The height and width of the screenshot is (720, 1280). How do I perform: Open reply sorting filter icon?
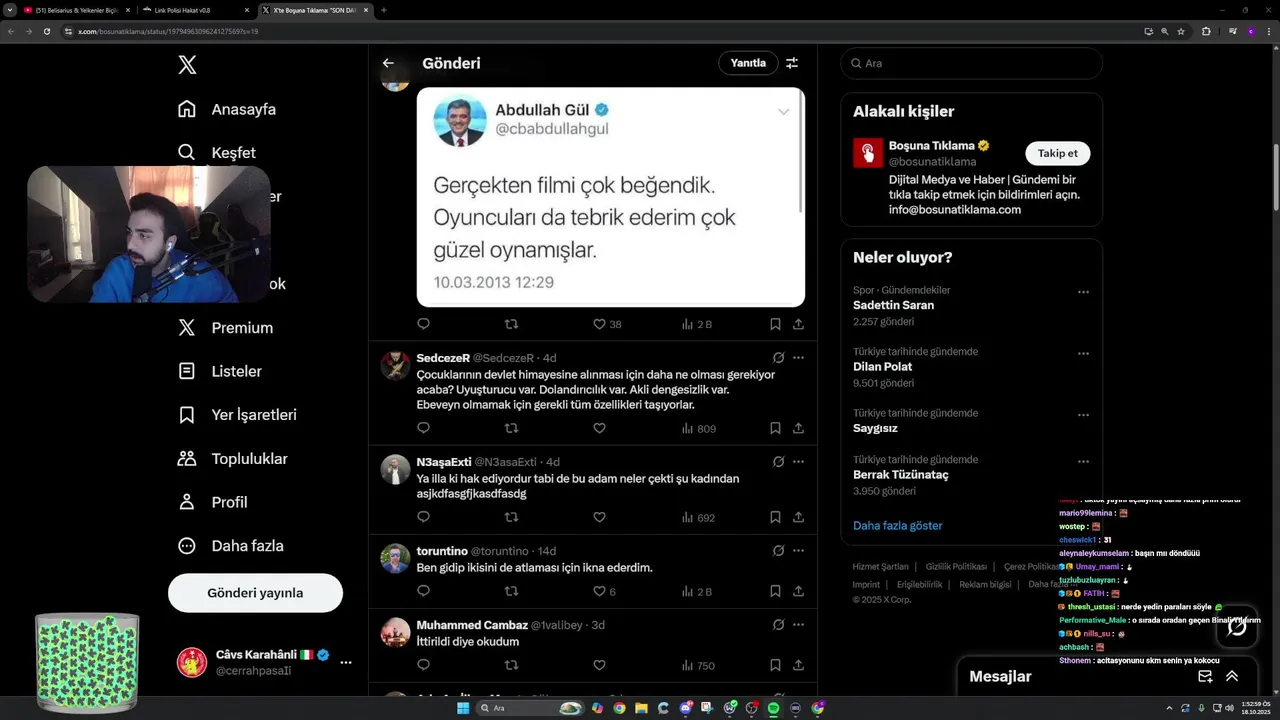(792, 63)
